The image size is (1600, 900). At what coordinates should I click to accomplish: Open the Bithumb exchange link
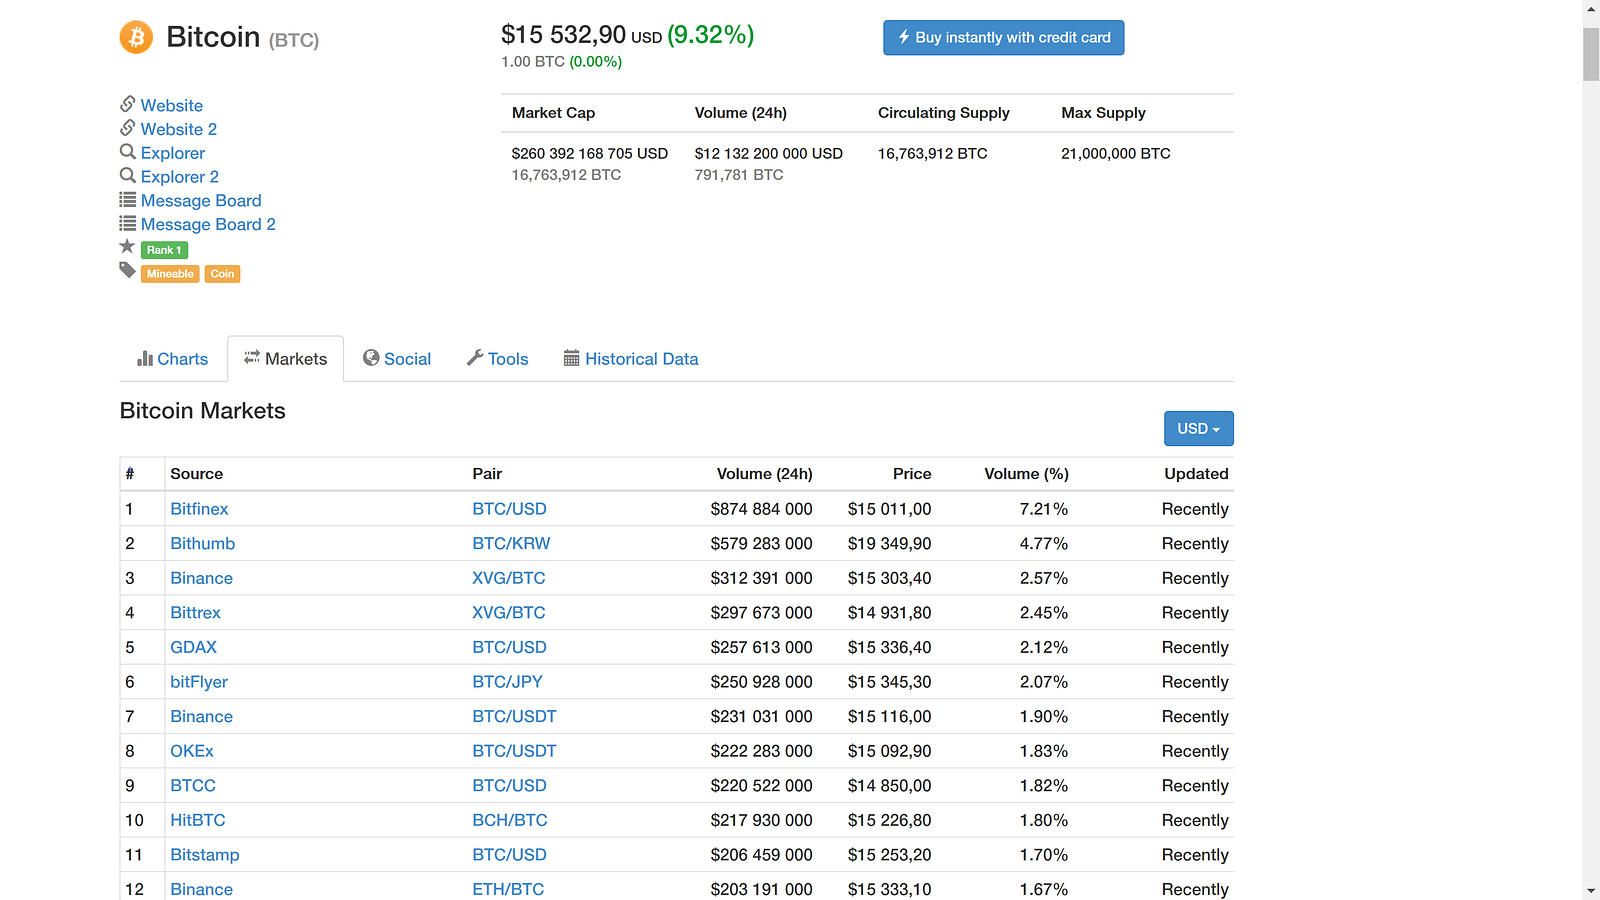click(x=203, y=544)
